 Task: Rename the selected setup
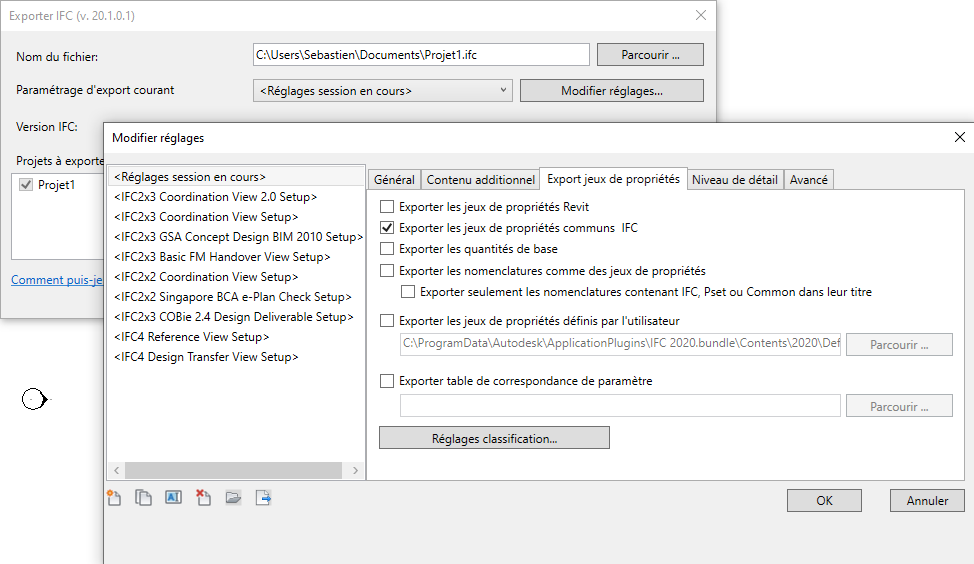coord(173,498)
